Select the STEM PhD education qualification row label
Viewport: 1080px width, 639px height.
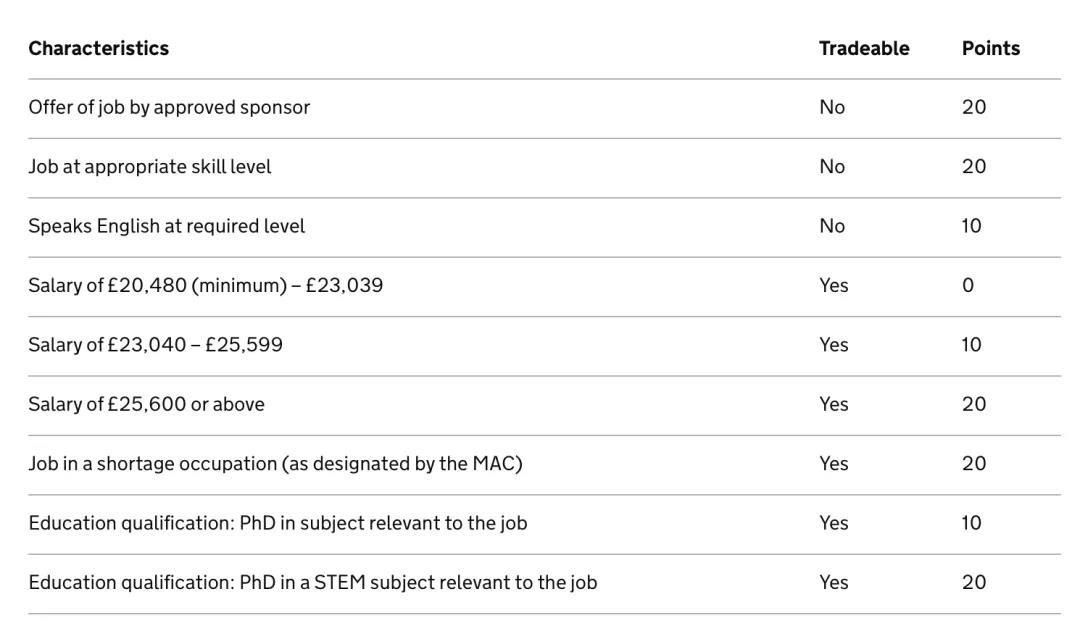click(312, 582)
